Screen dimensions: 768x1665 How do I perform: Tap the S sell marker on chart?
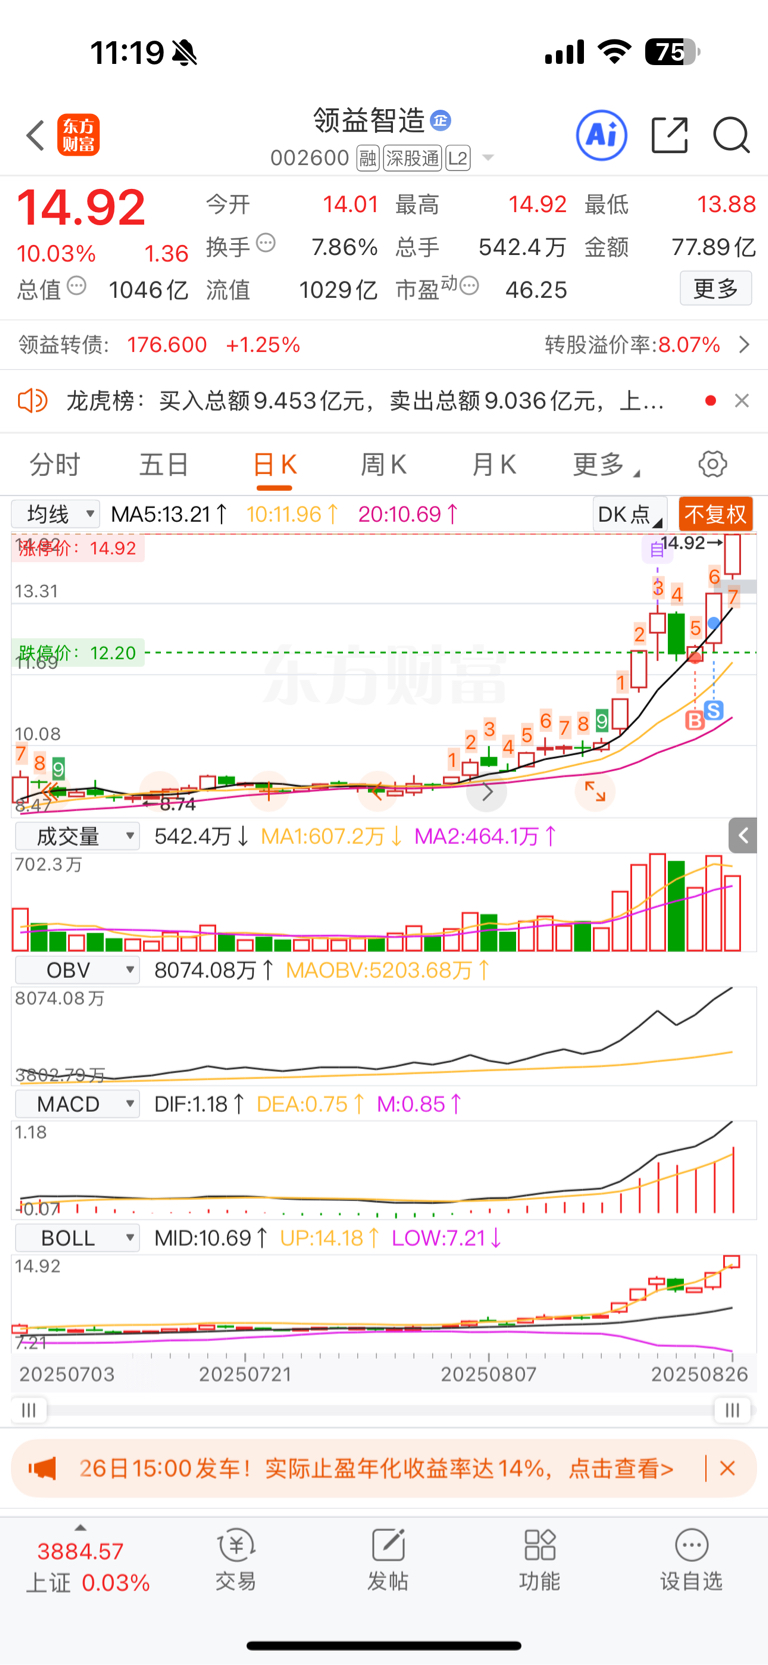click(713, 710)
